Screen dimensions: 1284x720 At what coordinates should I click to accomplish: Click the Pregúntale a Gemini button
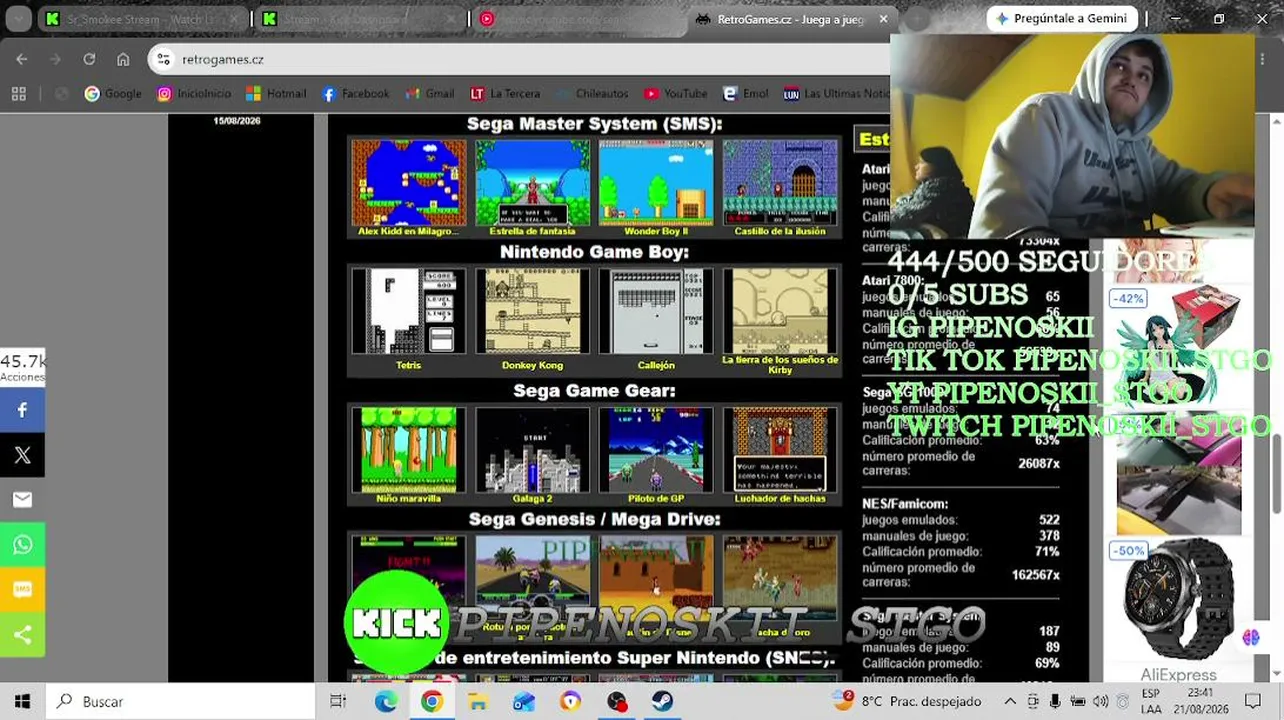[1062, 19]
